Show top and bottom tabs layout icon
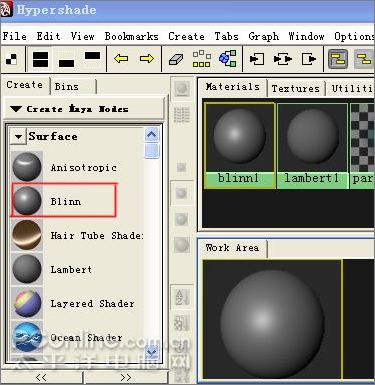375x385 pixels. (x=41, y=59)
